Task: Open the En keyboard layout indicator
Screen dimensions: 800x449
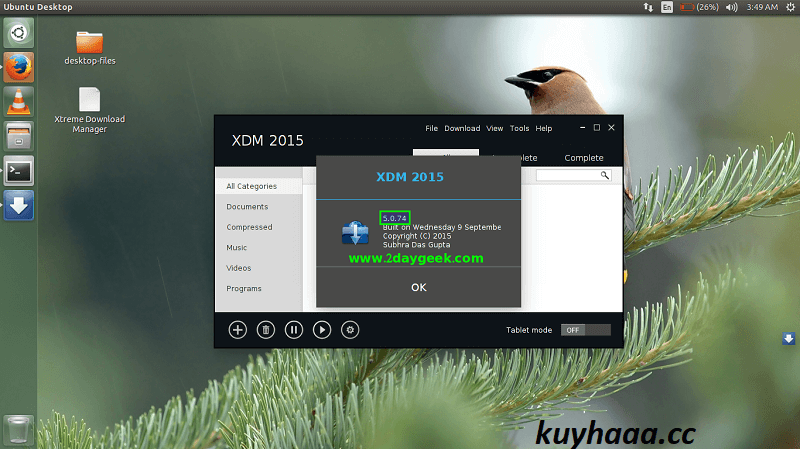Action: pos(667,7)
